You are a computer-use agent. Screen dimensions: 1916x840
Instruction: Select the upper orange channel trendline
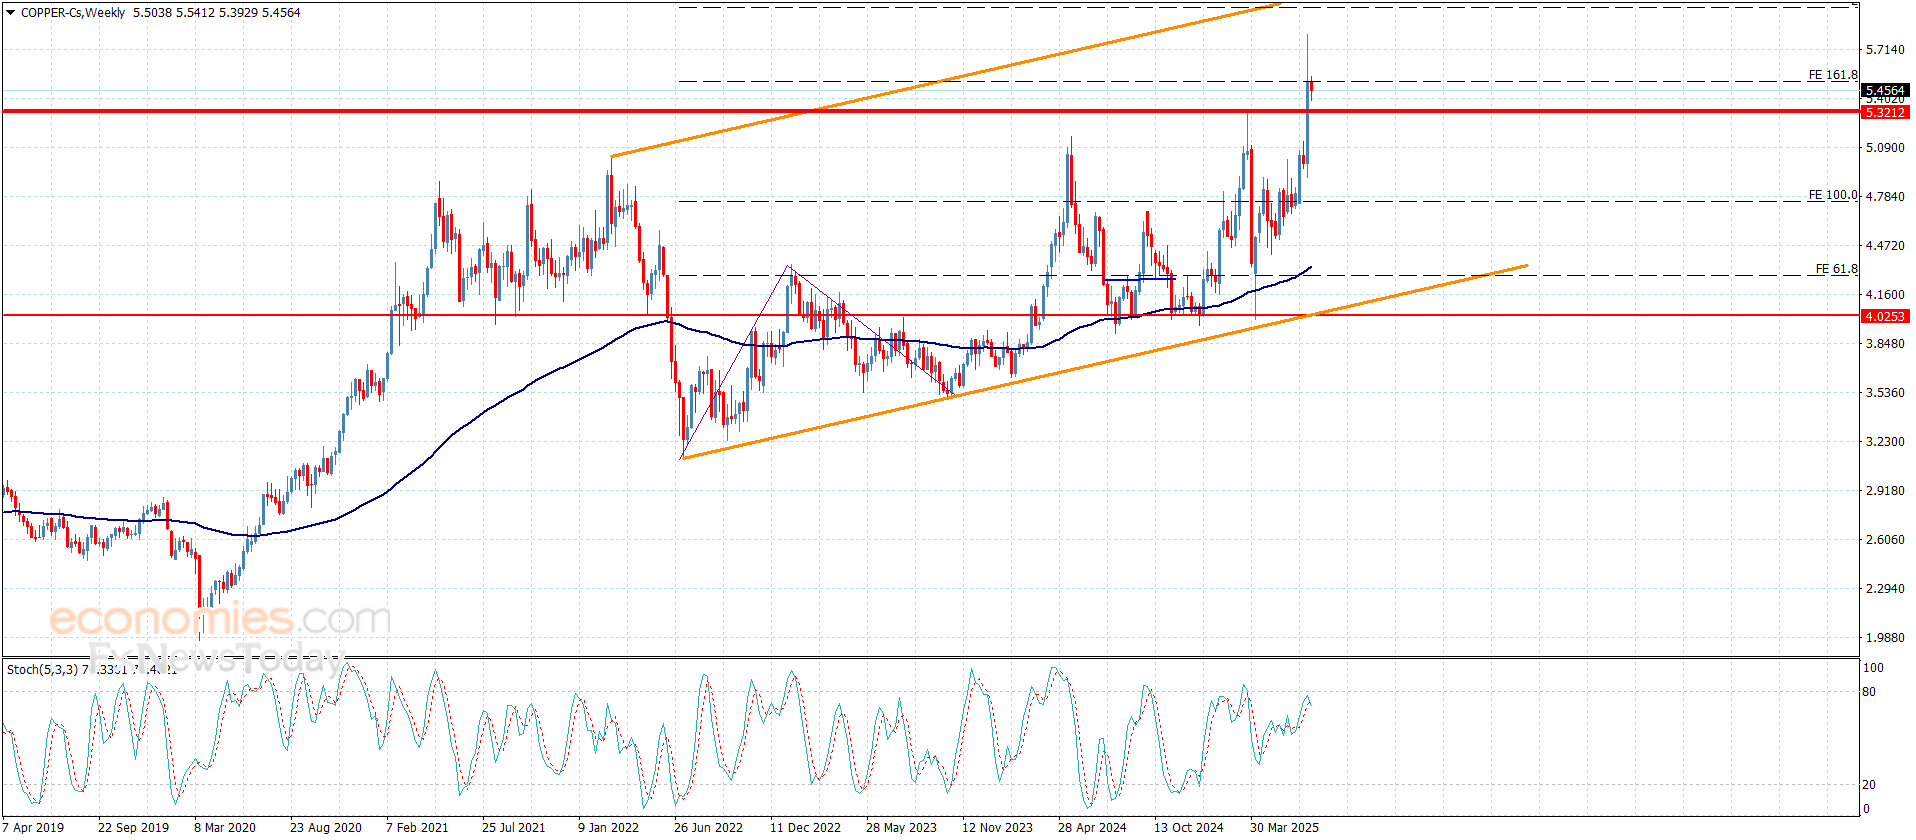pos(945,80)
